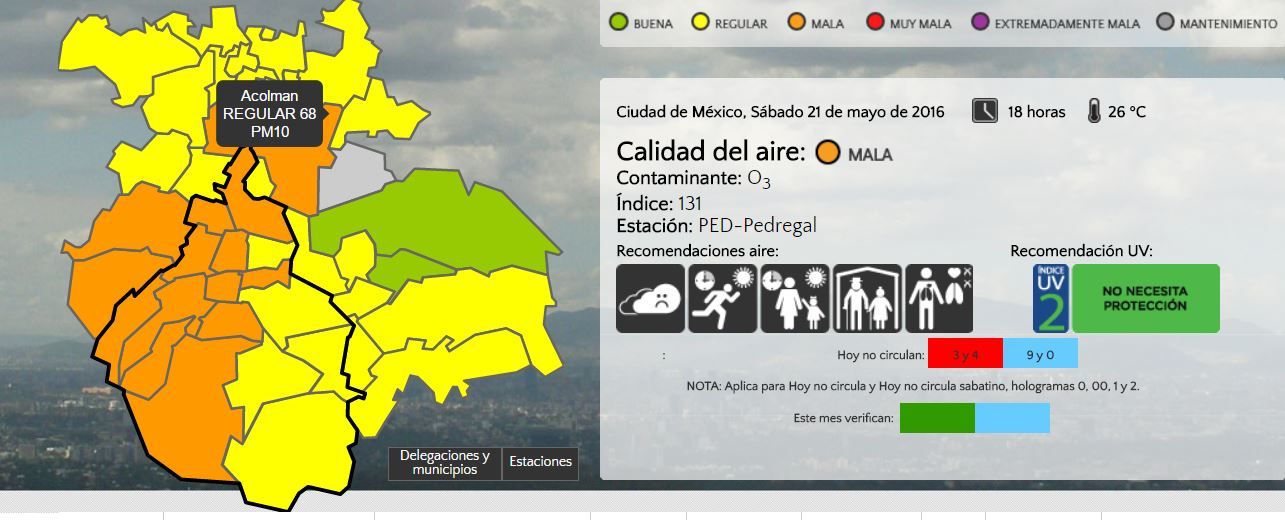The height and width of the screenshot is (520, 1285).
Task: Click the green BUENA legend circle
Action: coord(617,22)
